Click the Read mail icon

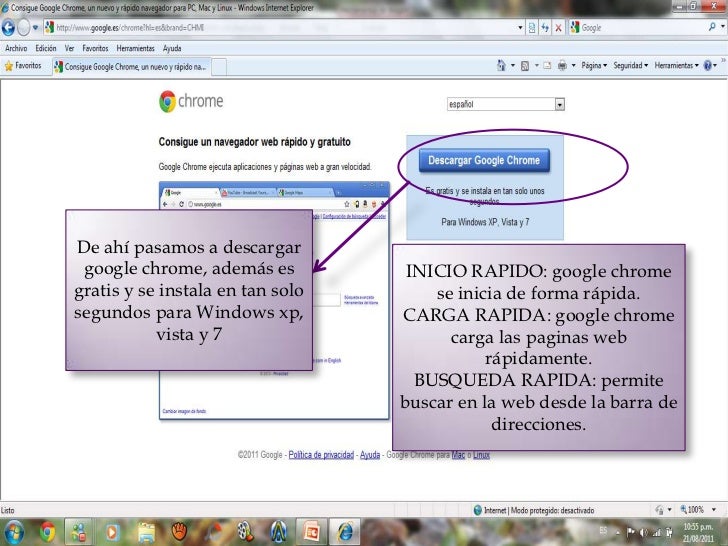click(x=547, y=65)
